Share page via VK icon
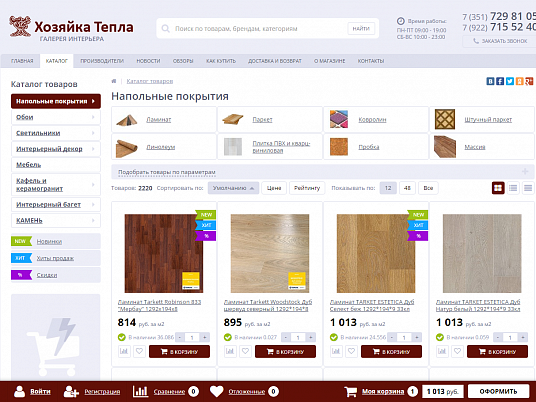 click(490, 81)
